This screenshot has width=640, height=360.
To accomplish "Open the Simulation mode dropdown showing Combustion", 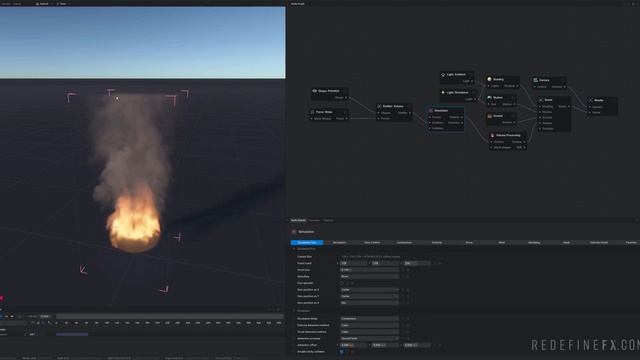I will point(370,319).
